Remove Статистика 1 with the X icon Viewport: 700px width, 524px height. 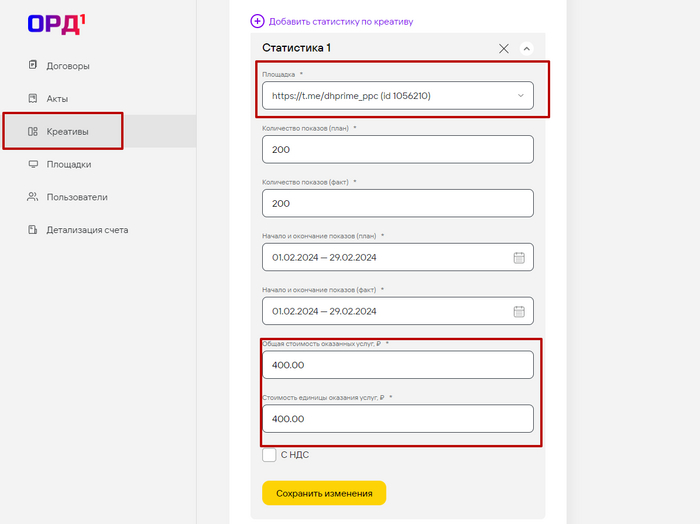click(x=503, y=48)
